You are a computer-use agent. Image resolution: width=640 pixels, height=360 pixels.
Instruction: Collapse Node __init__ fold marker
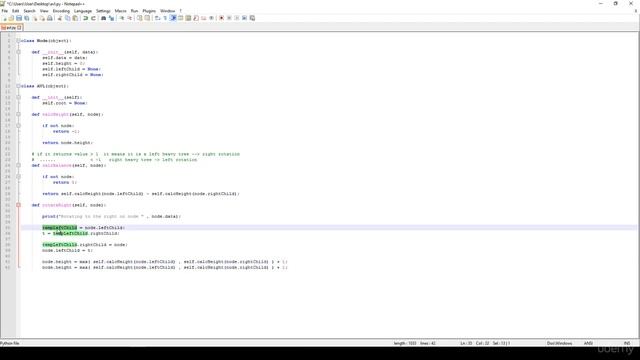coord(18,52)
